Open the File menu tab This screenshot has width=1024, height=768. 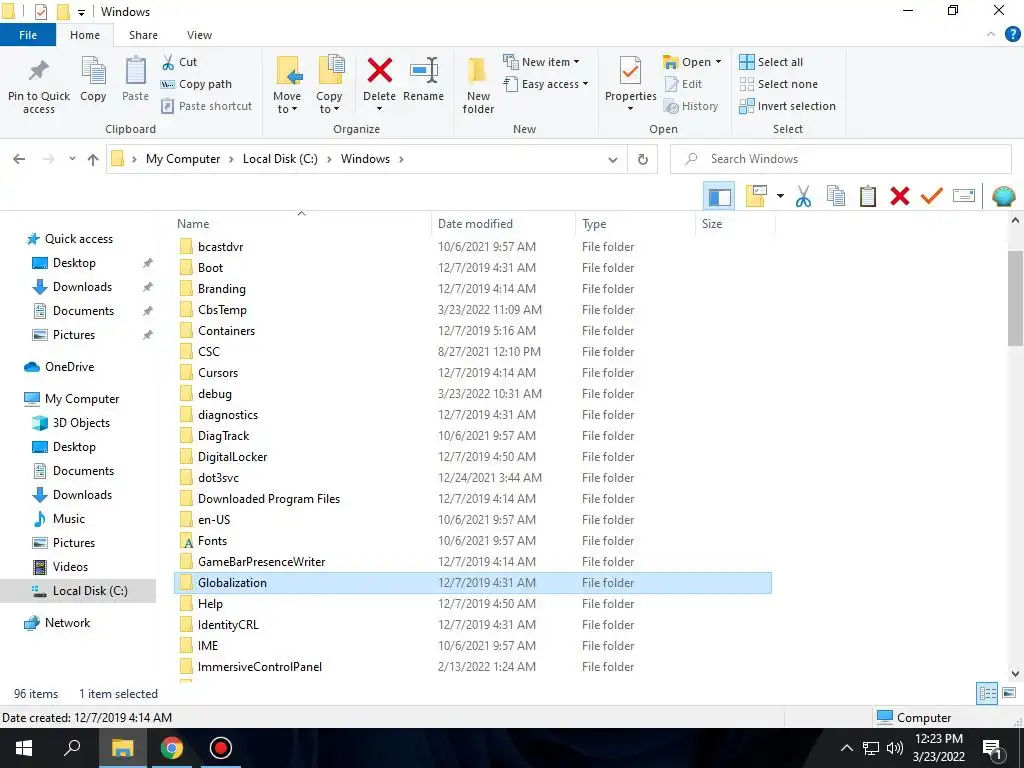point(28,35)
